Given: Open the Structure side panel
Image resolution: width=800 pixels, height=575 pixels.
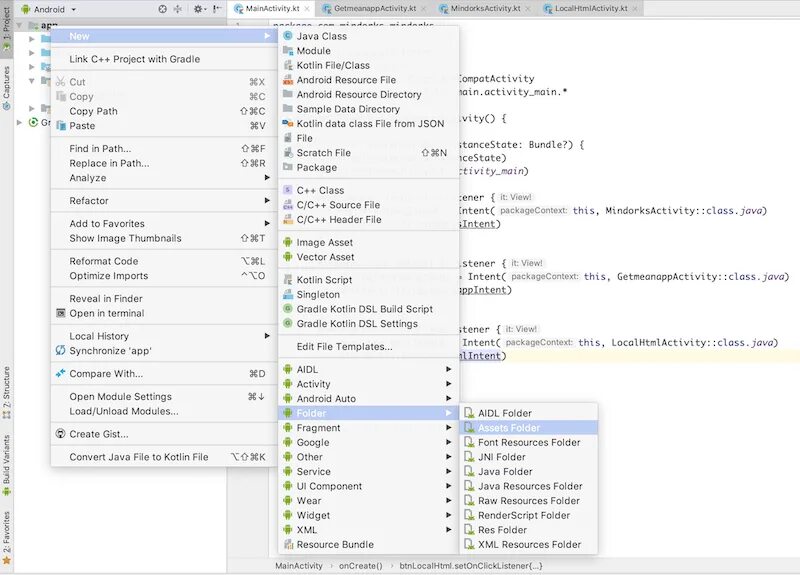Looking at the screenshot, I should pyautogui.click(x=7, y=392).
